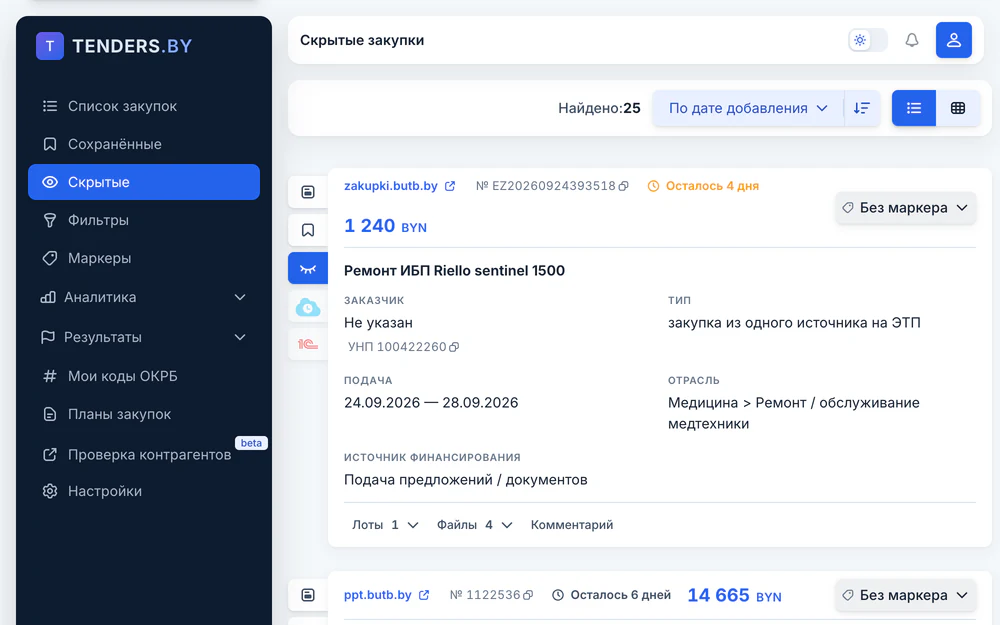Click customer value Не указан
Screen dimensions: 1000x625
click(378, 323)
